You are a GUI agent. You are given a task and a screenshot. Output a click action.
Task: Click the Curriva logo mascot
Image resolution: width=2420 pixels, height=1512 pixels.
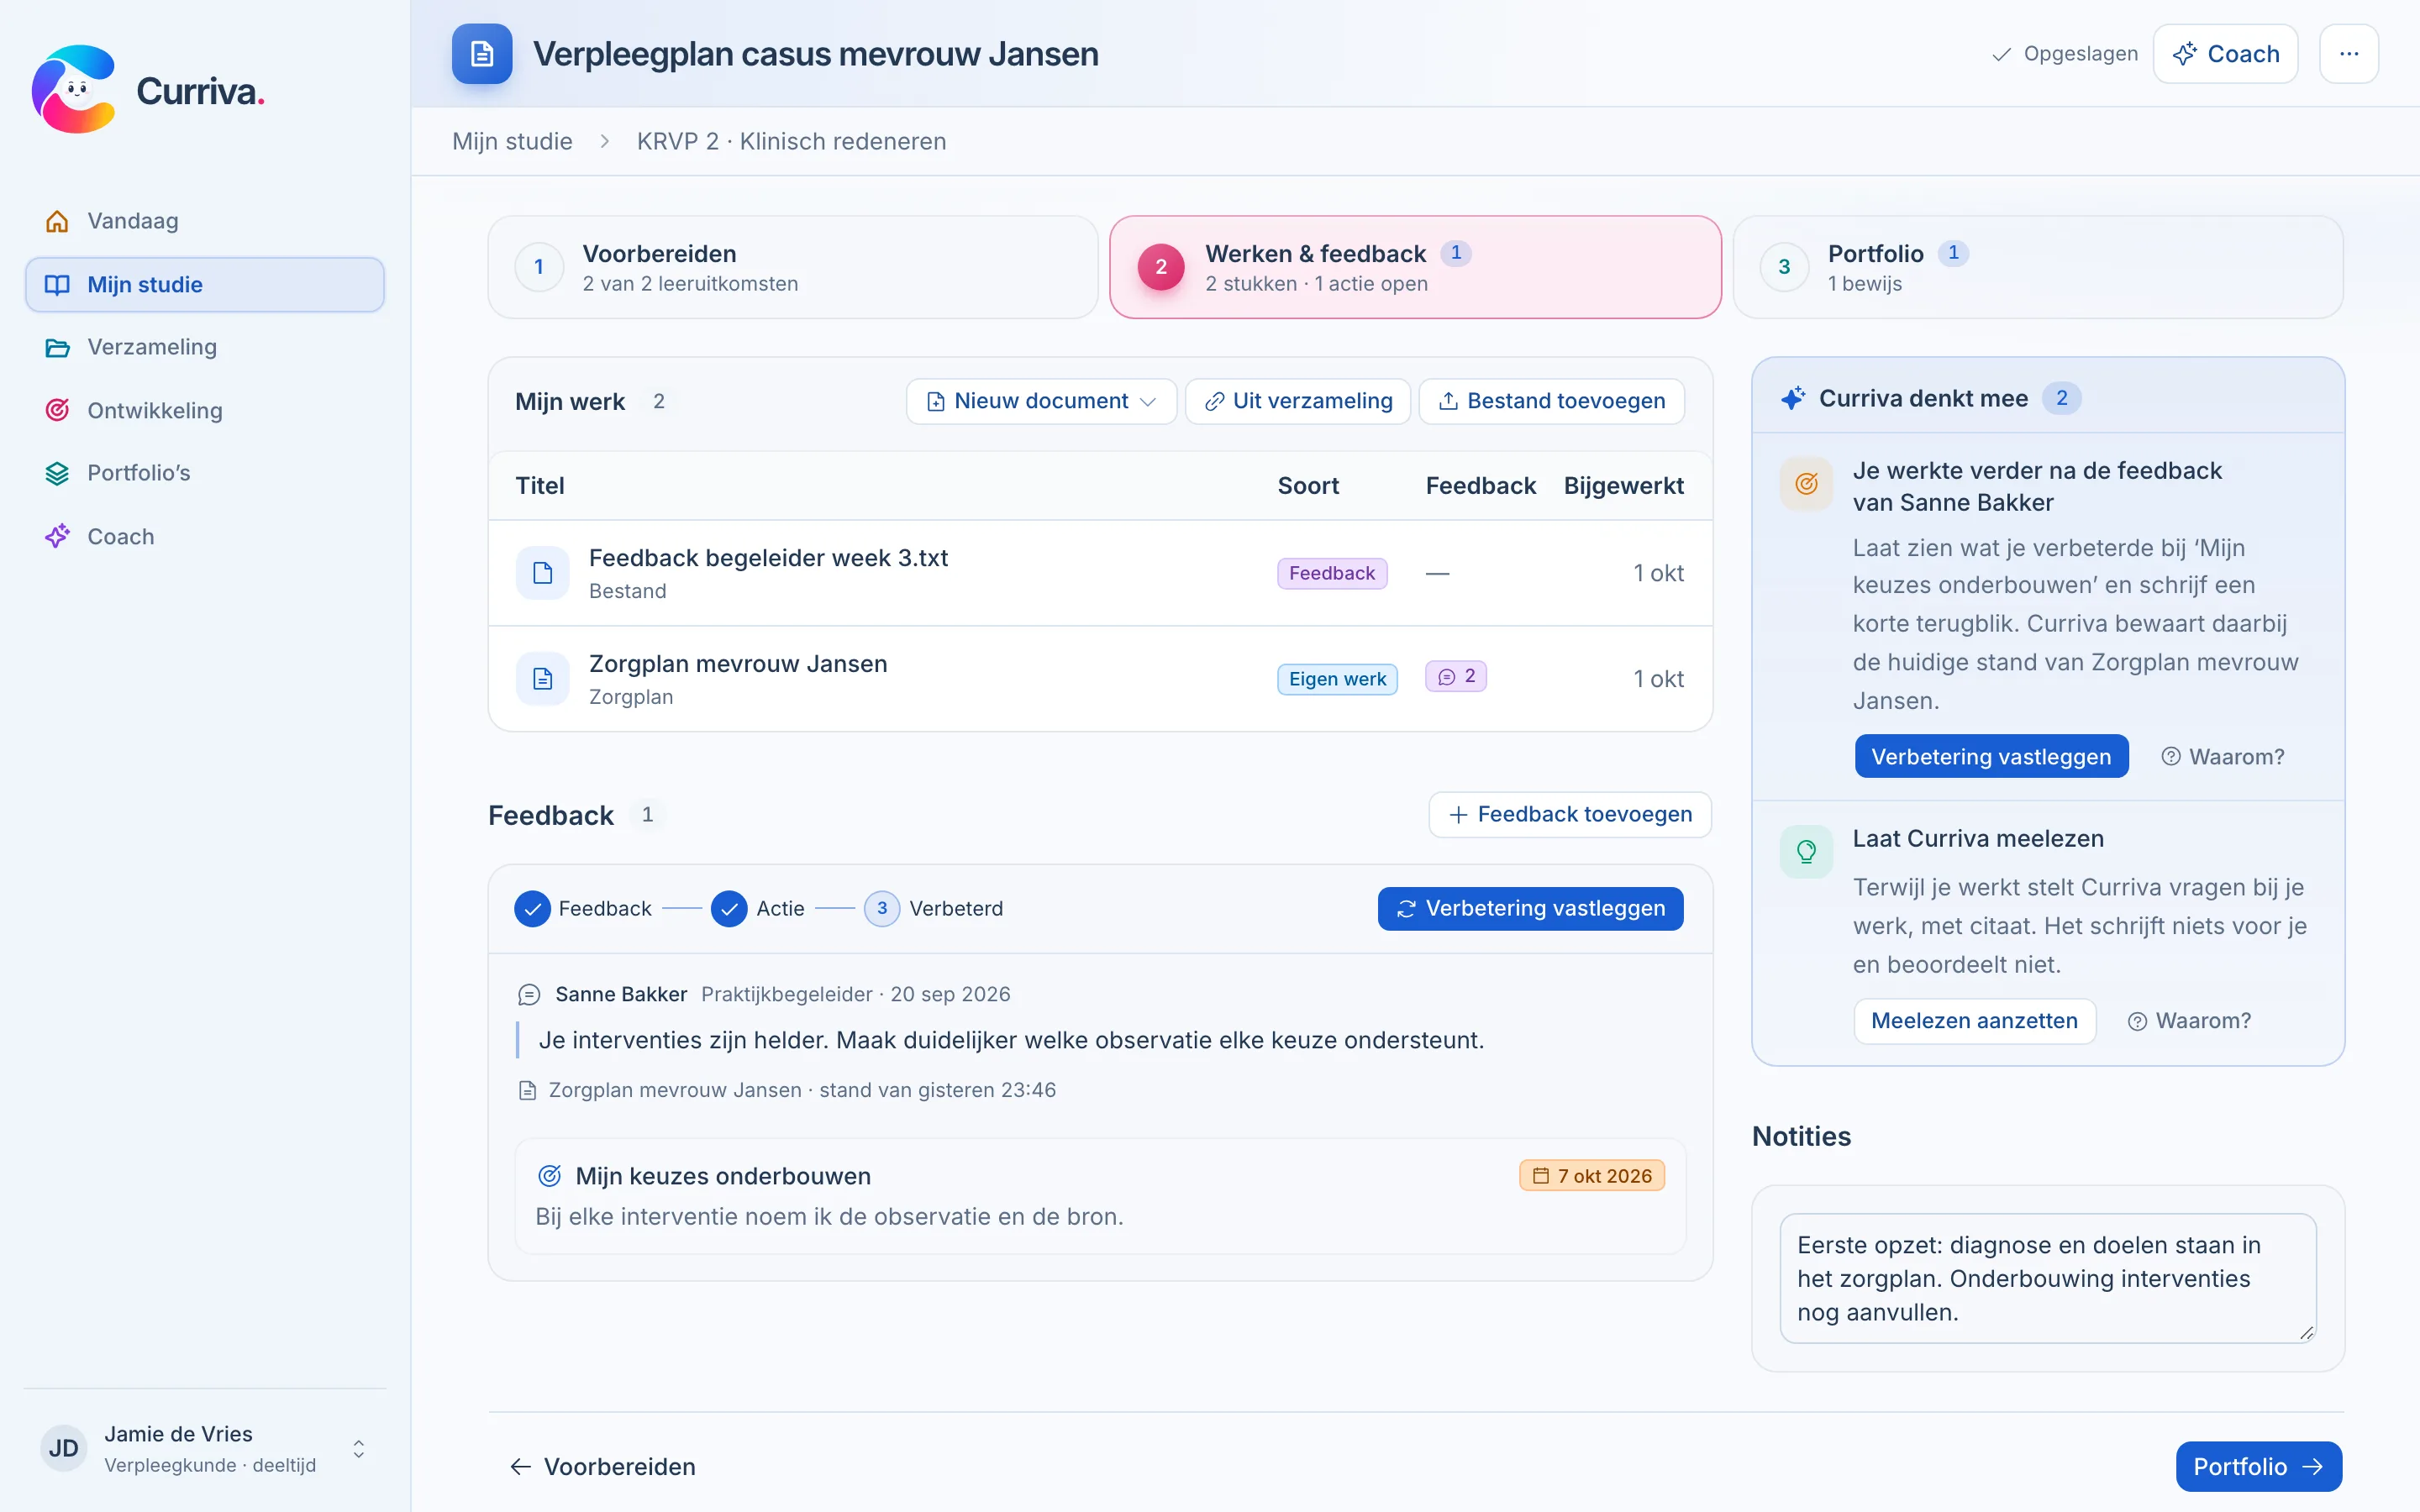coord(74,90)
